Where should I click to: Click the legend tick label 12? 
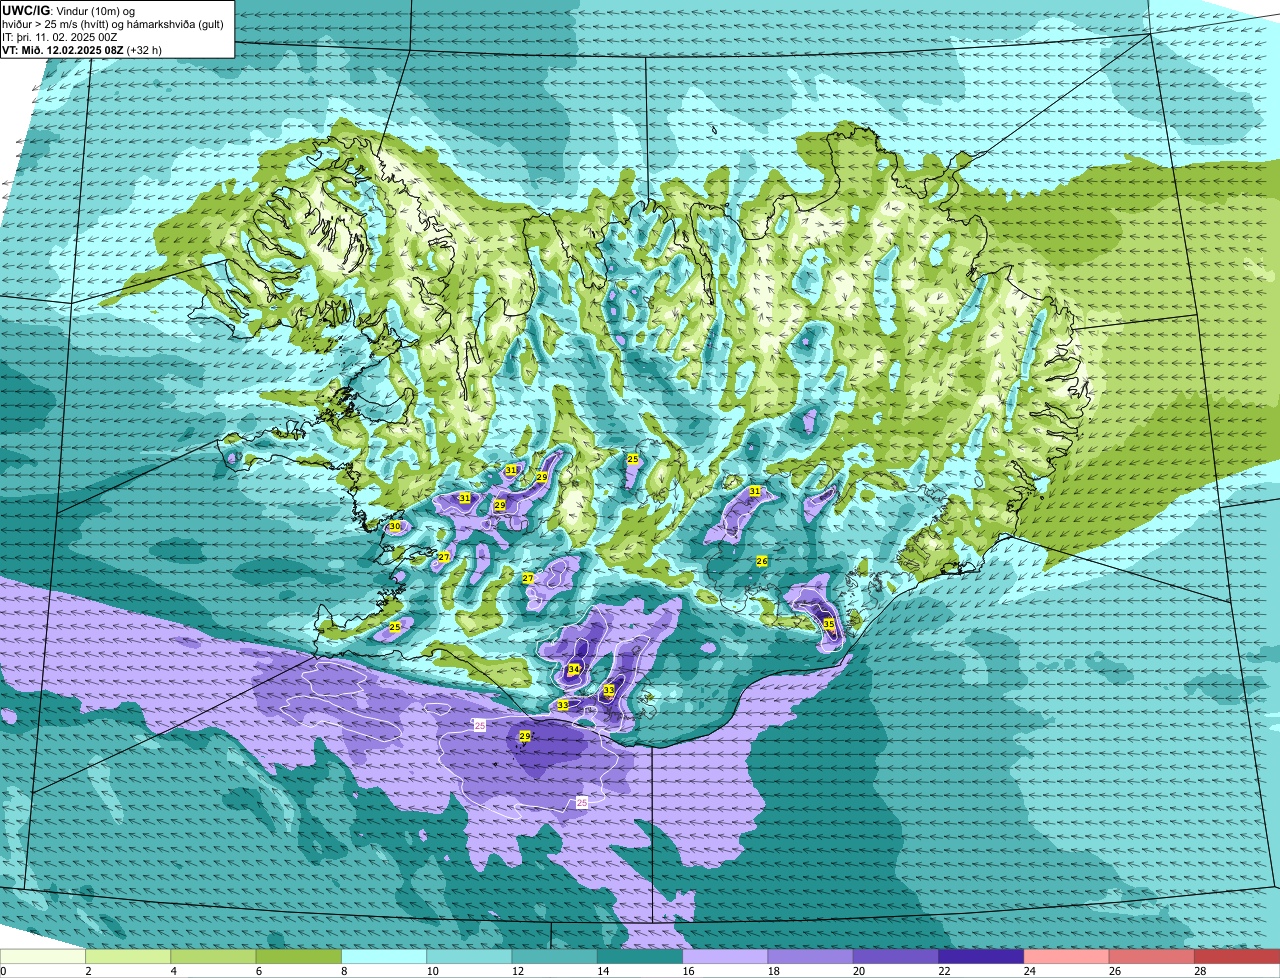[x=516, y=971]
